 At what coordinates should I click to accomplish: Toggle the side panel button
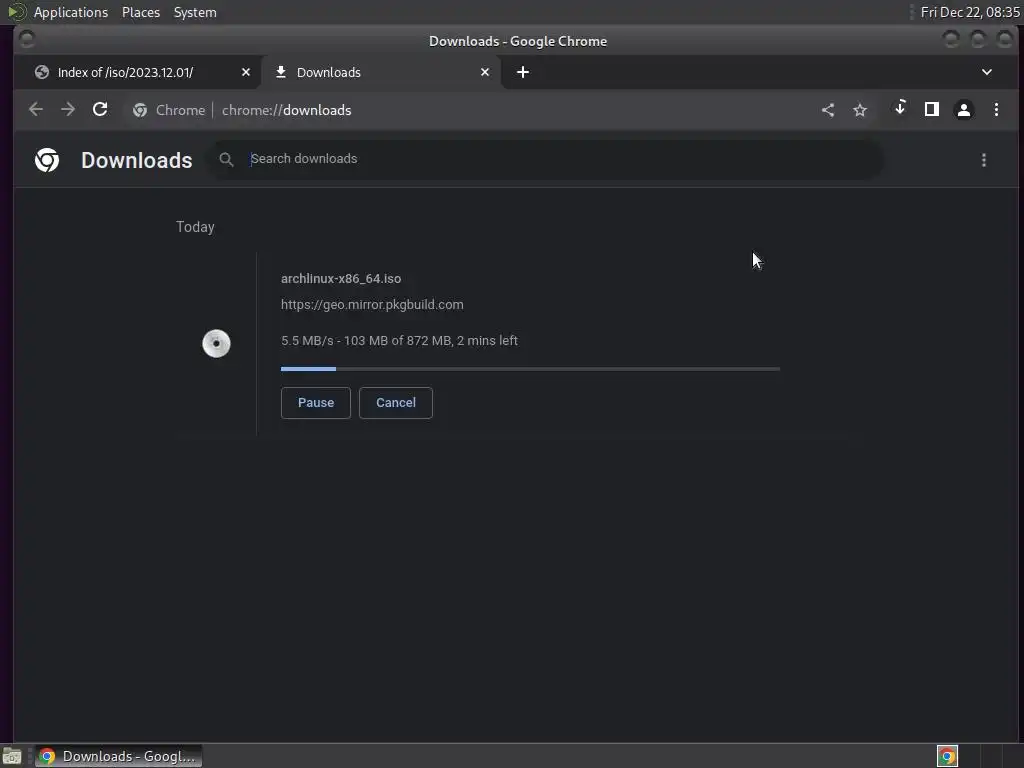[x=931, y=109]
